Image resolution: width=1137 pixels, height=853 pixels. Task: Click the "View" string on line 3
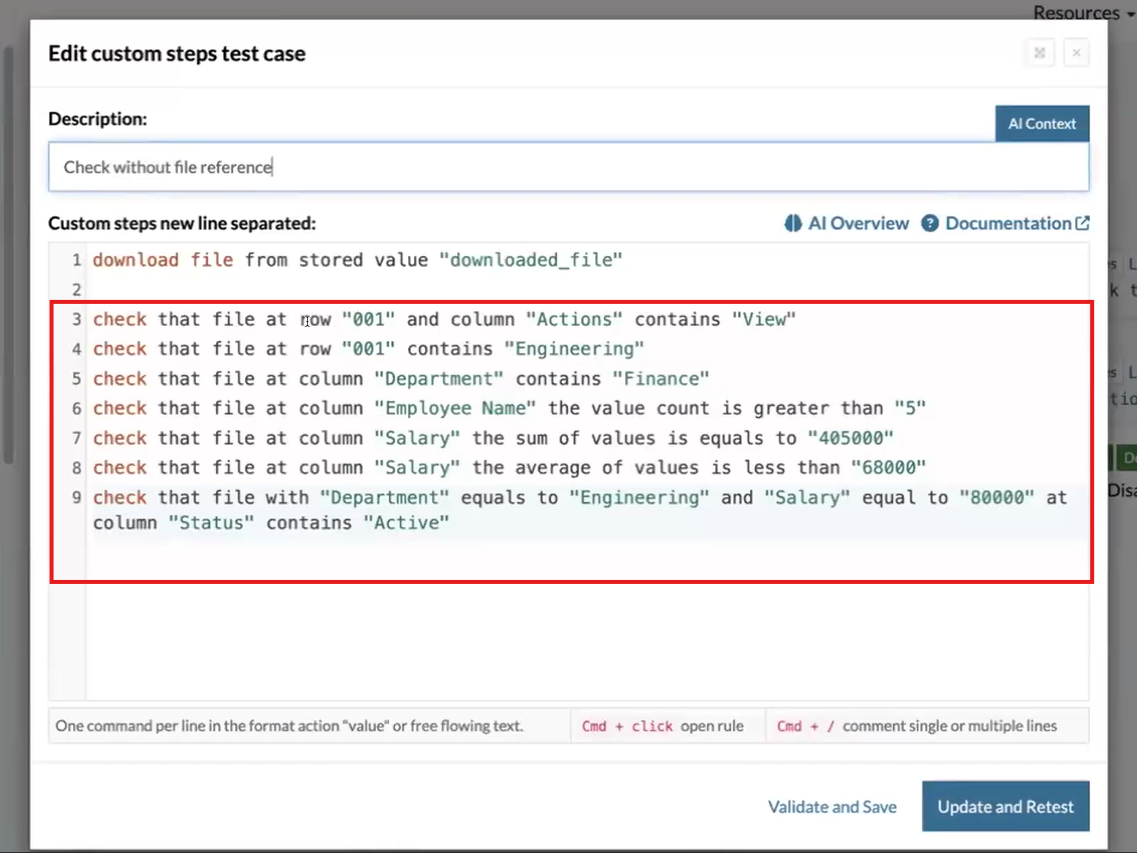[x=764, y=319]
